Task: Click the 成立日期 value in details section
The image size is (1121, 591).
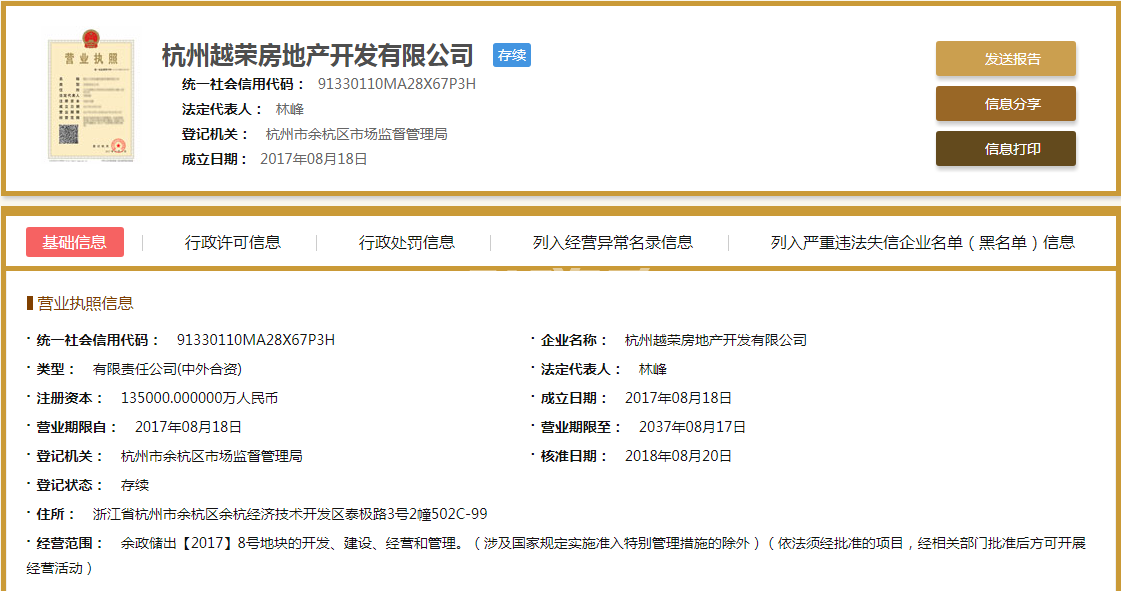Action: (678, 398)
